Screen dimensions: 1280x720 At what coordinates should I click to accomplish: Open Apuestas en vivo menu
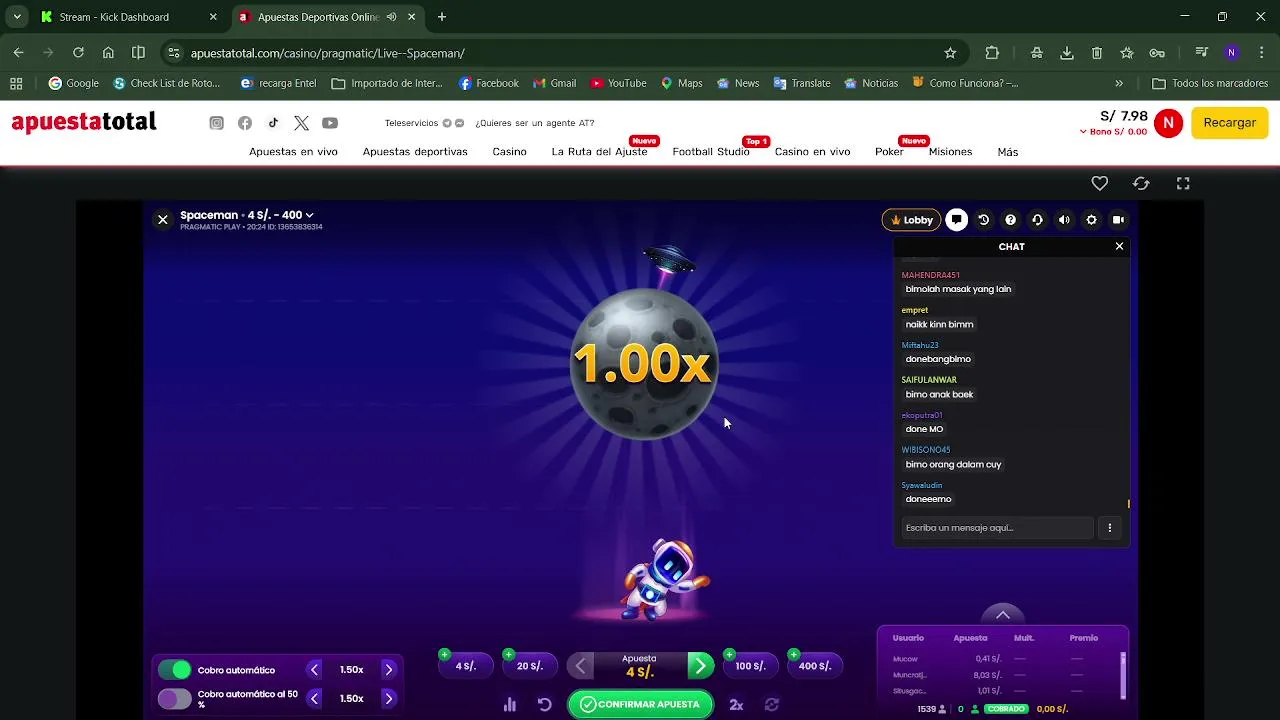(293, 152)
